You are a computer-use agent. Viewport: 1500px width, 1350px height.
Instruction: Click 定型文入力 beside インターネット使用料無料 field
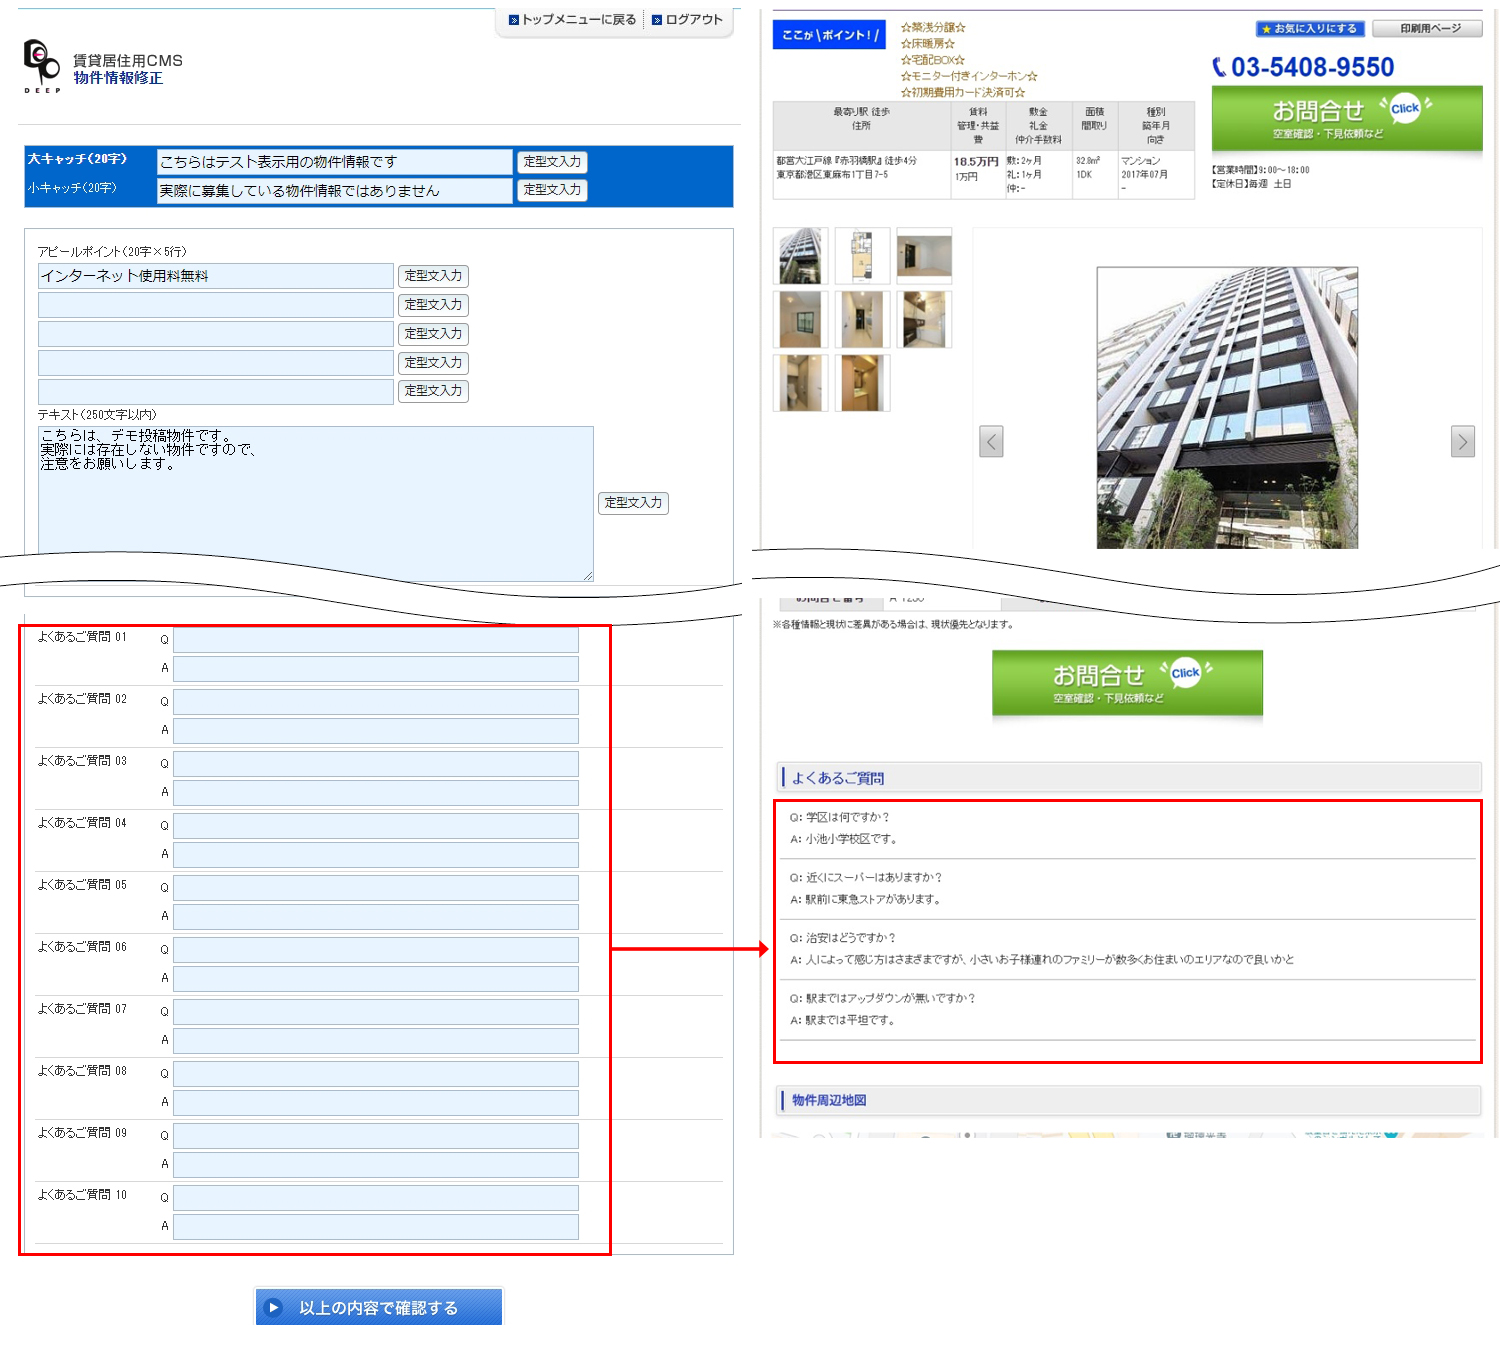[433, 276]
